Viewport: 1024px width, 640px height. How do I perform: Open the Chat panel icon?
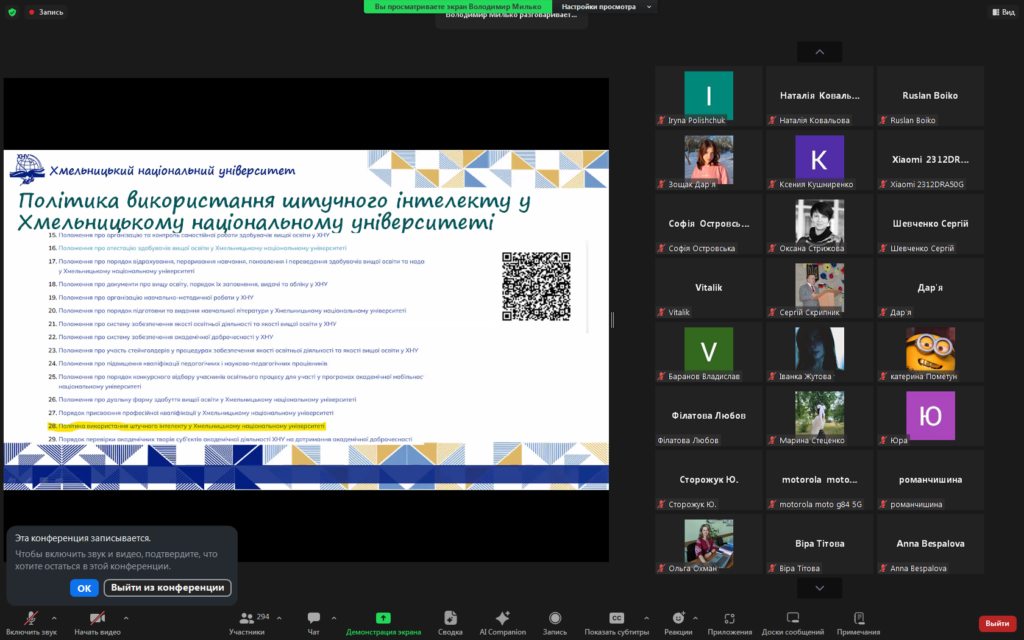[x=313, y=618]
